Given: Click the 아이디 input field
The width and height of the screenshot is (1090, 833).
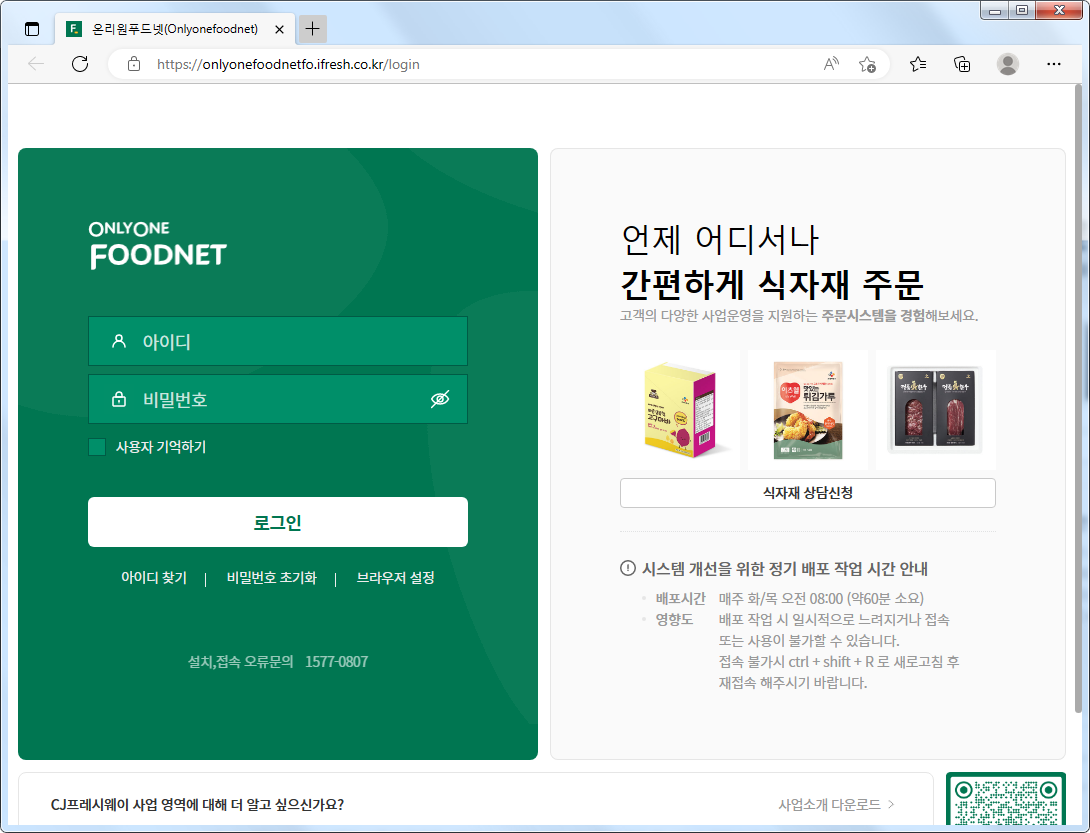Looking at the screenshot, I should pyautogui.click(x=278, y=341).
